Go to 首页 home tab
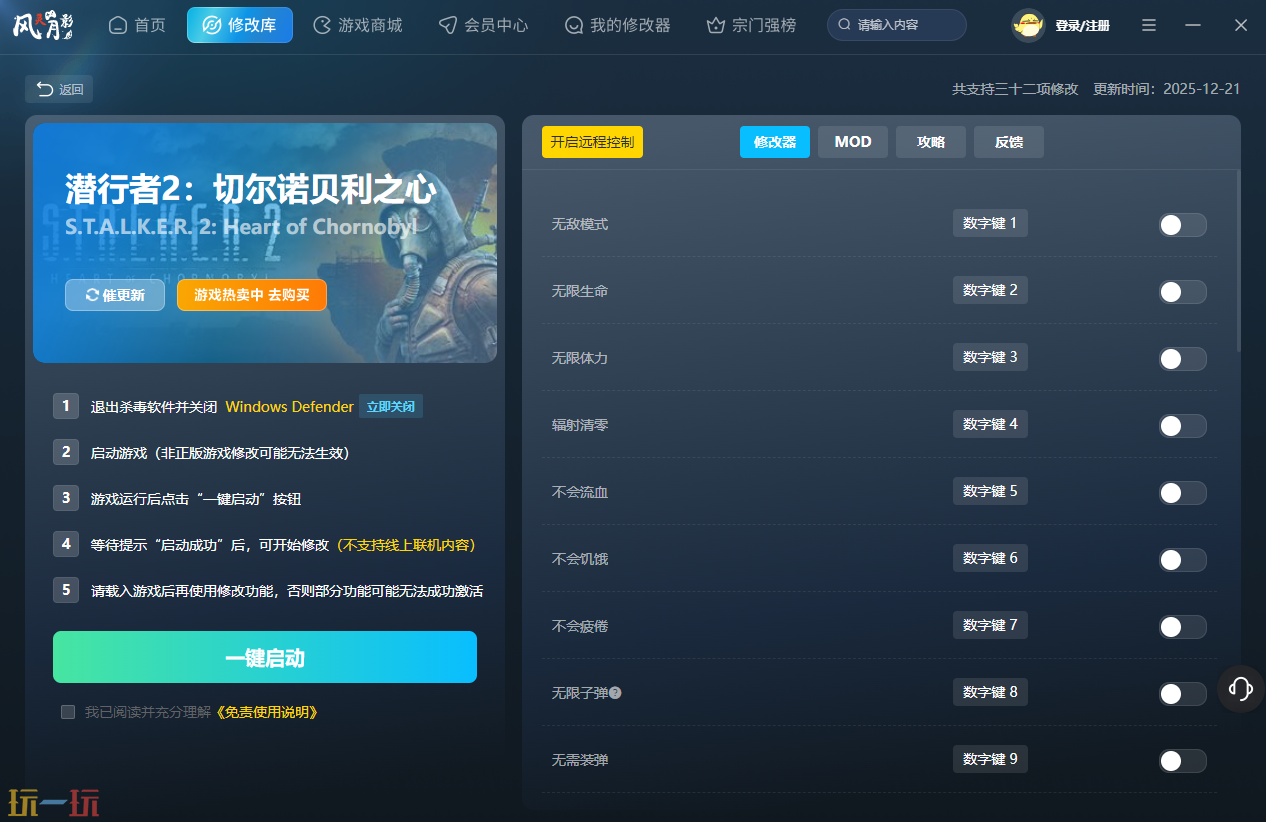Image resolution: width=1266 pixels, height=822 pixels. 137,25
